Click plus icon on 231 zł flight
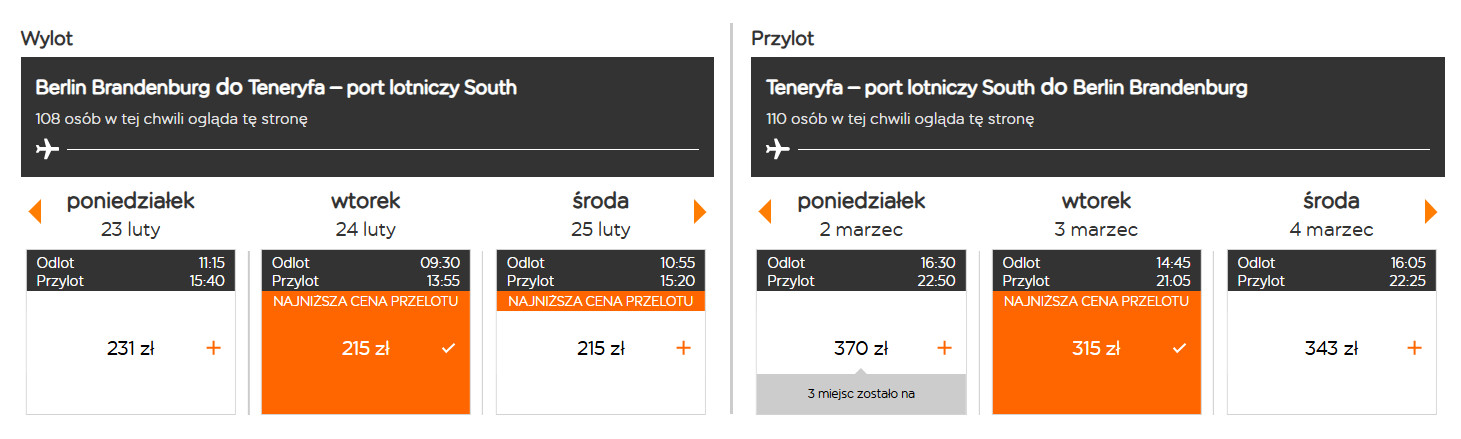The width and height of the screenshot is (1461, 439). click(213, 348)
